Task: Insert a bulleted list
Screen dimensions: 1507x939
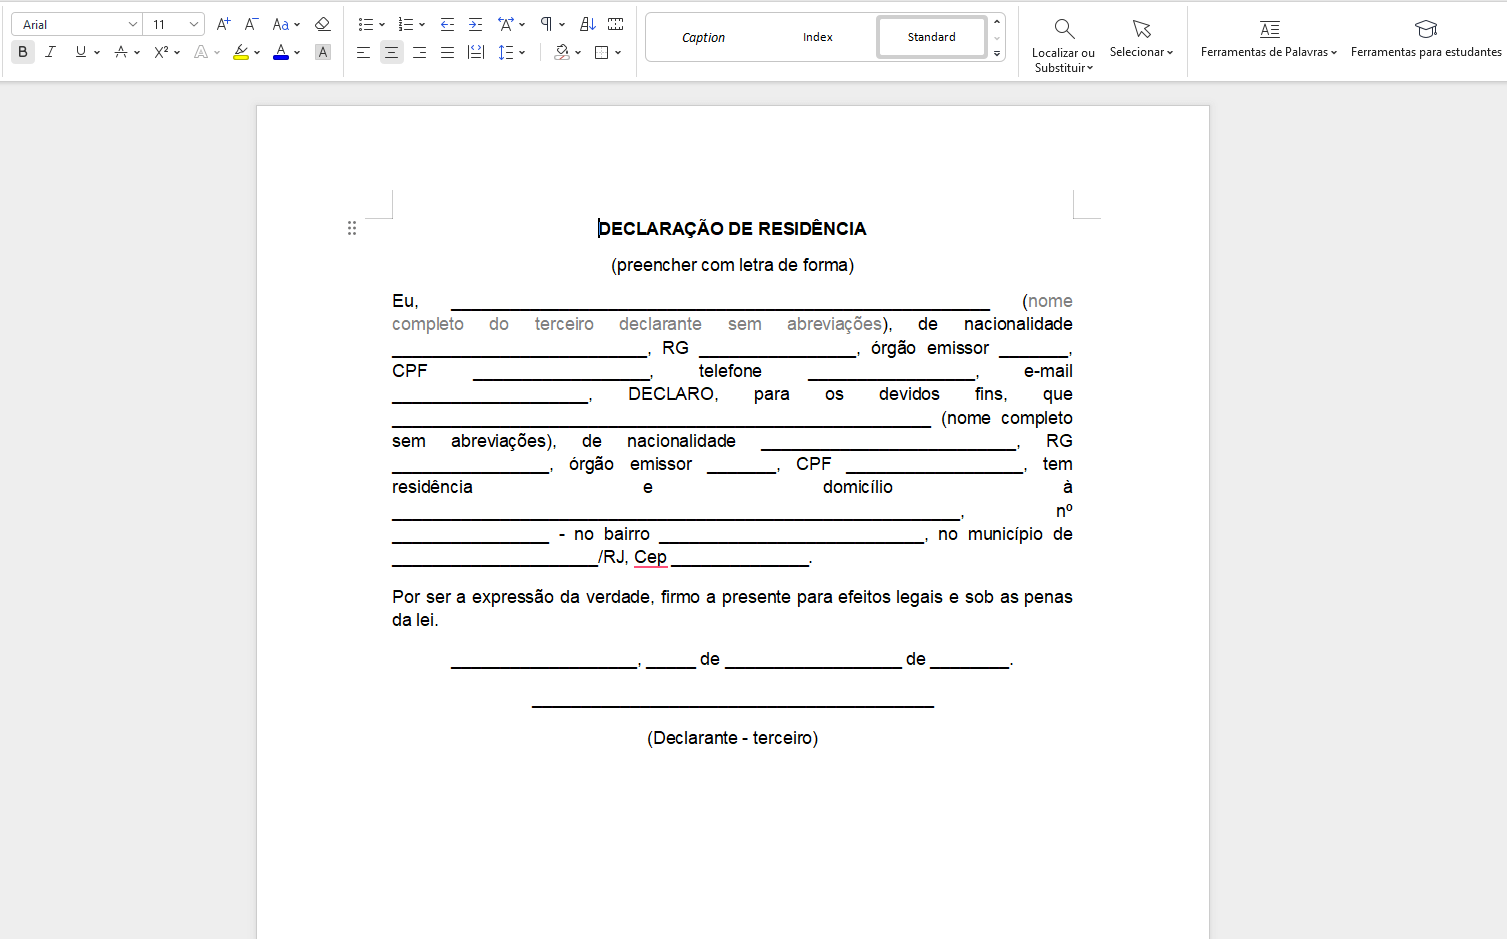Action: [x=365, y=24]
